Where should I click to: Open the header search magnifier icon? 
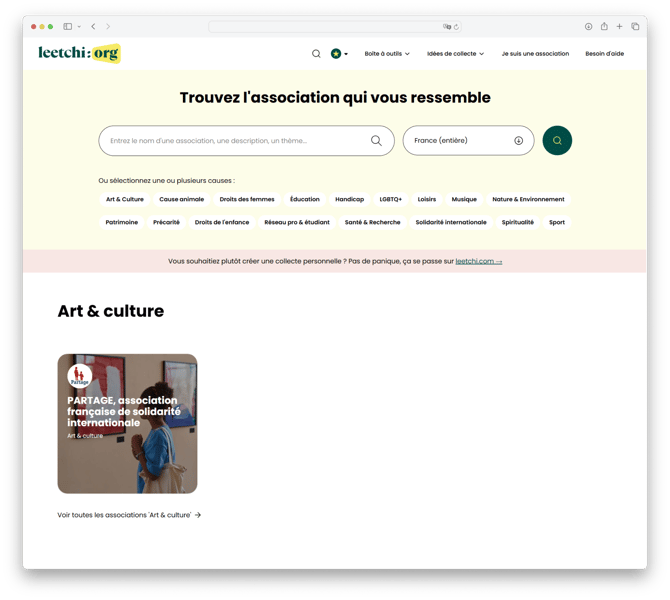pos(316,54)
